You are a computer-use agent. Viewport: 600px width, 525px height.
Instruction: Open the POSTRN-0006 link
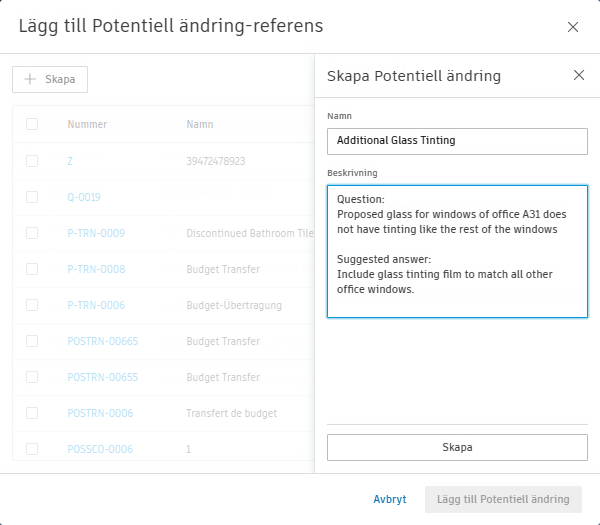pos(100,413)
